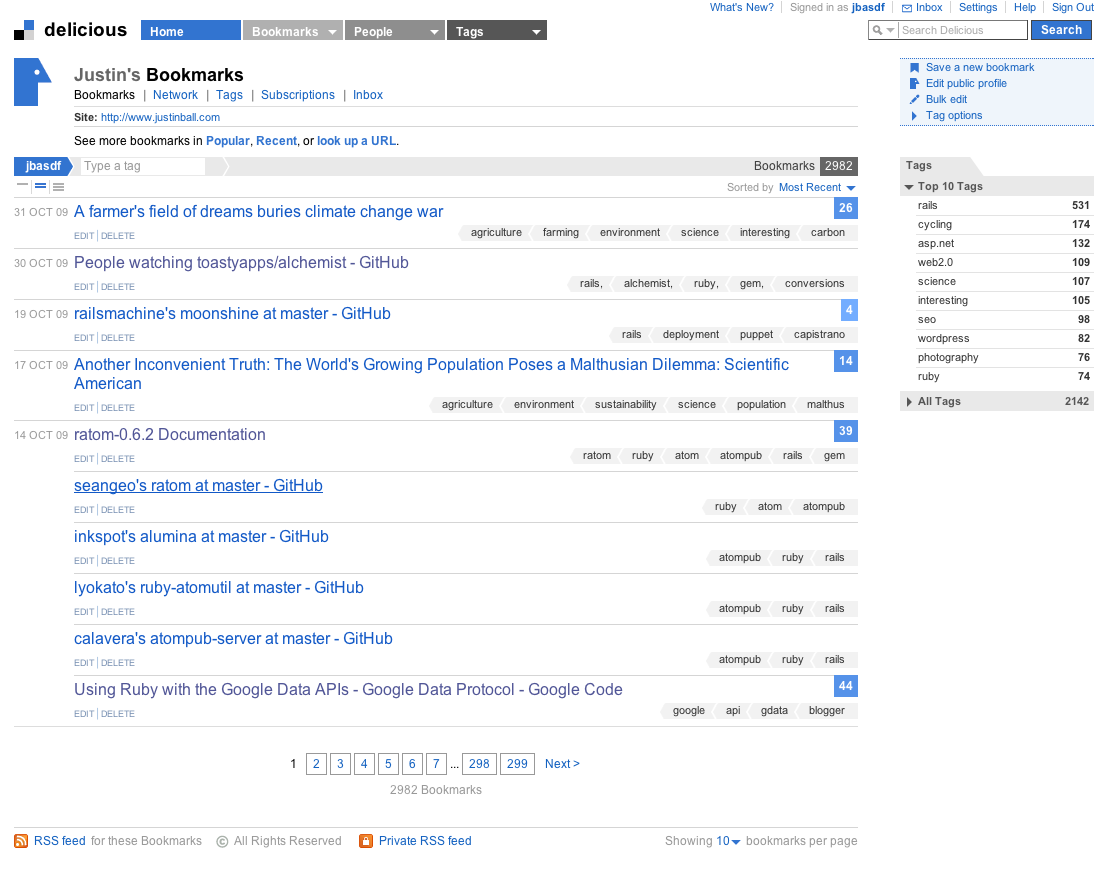Open seangeo's ratom at master bookmark
Screen dimensions: 1105x884
click(x=198, y=486)
